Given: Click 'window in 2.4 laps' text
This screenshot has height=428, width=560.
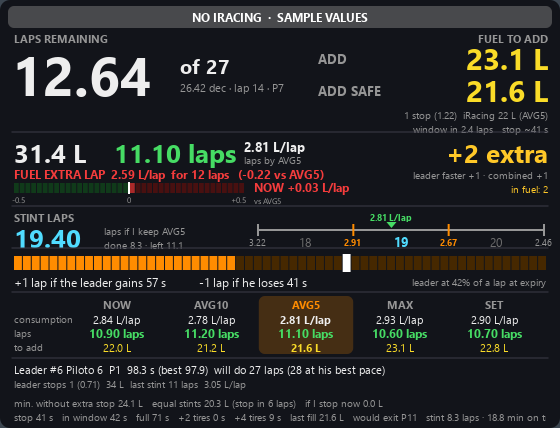Looking at the screenshot, I should (x=453, y=130).
